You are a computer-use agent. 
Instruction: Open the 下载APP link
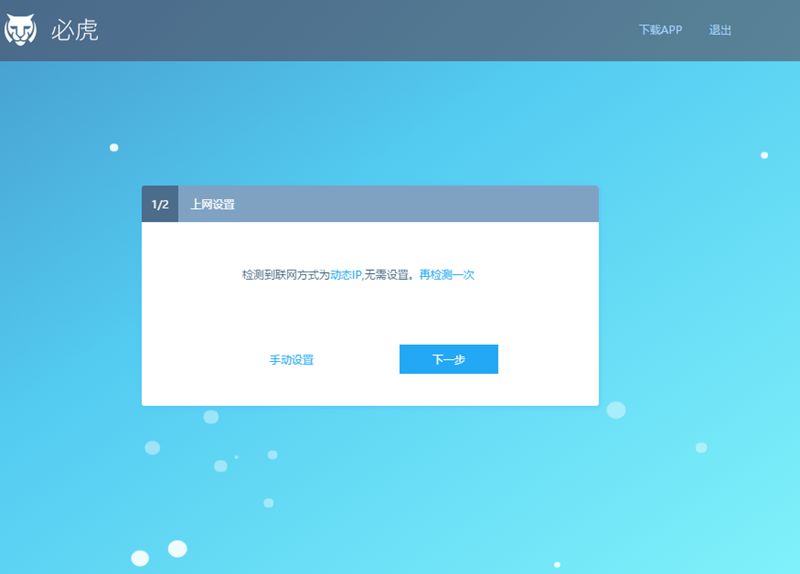[x=660, y=30]
